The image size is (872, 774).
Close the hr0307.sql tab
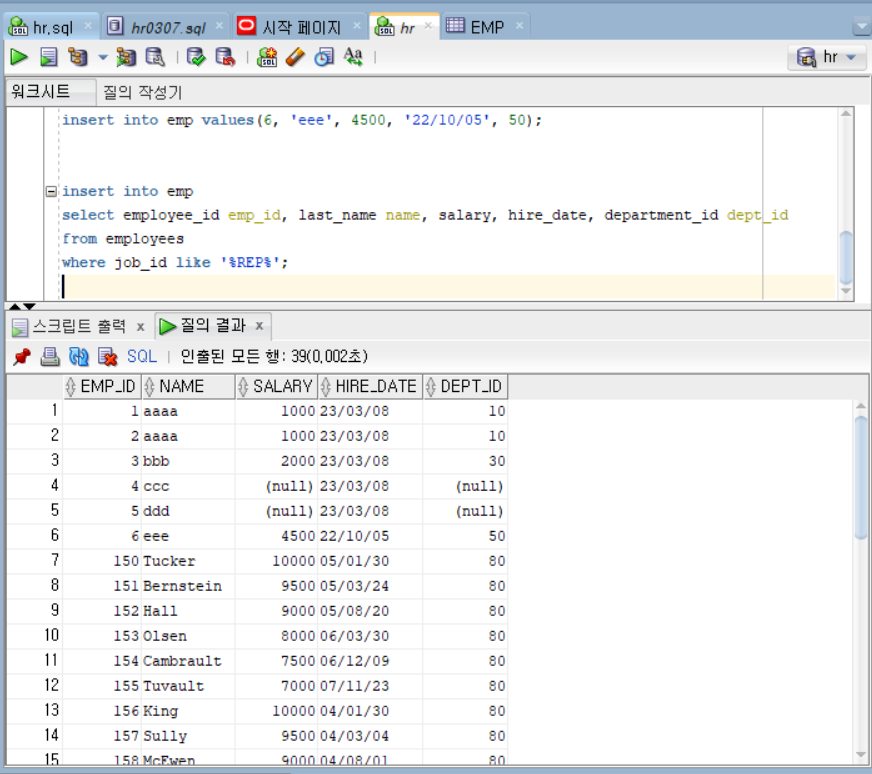click(x=219, y=26)
